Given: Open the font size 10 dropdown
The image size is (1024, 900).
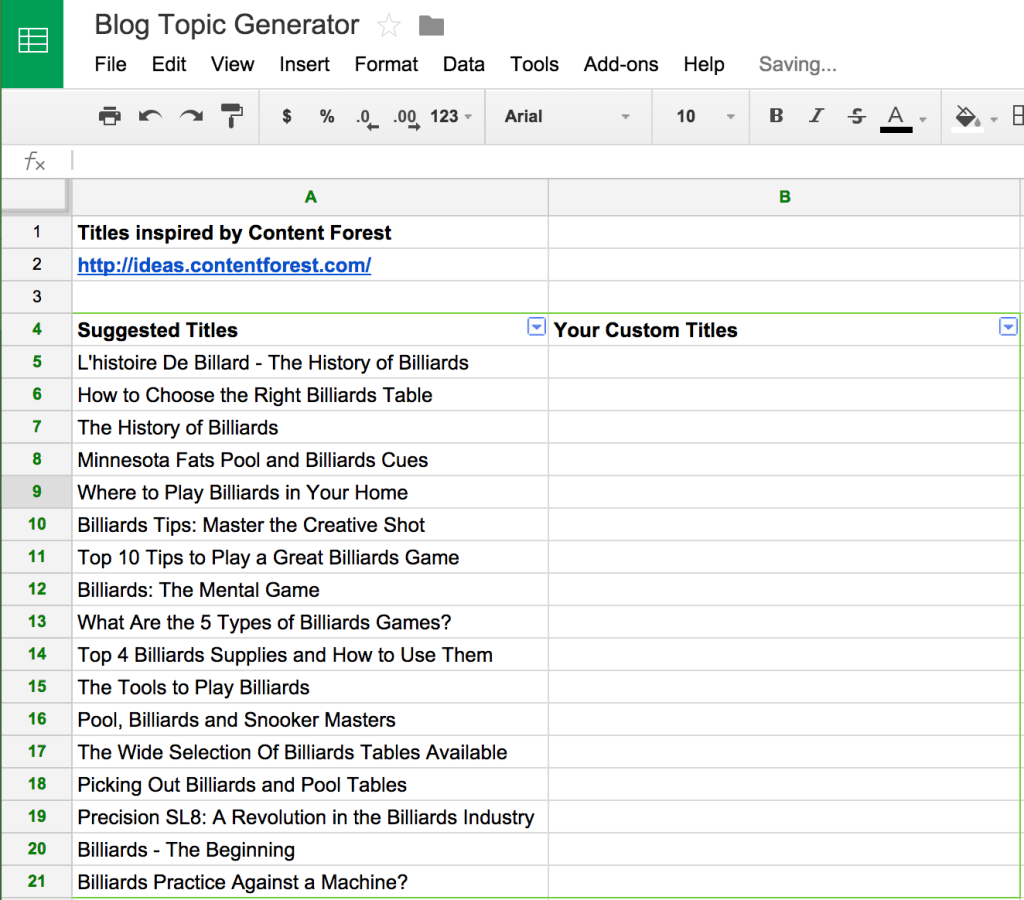Looking at the screenshot, I should coord(704,116).
